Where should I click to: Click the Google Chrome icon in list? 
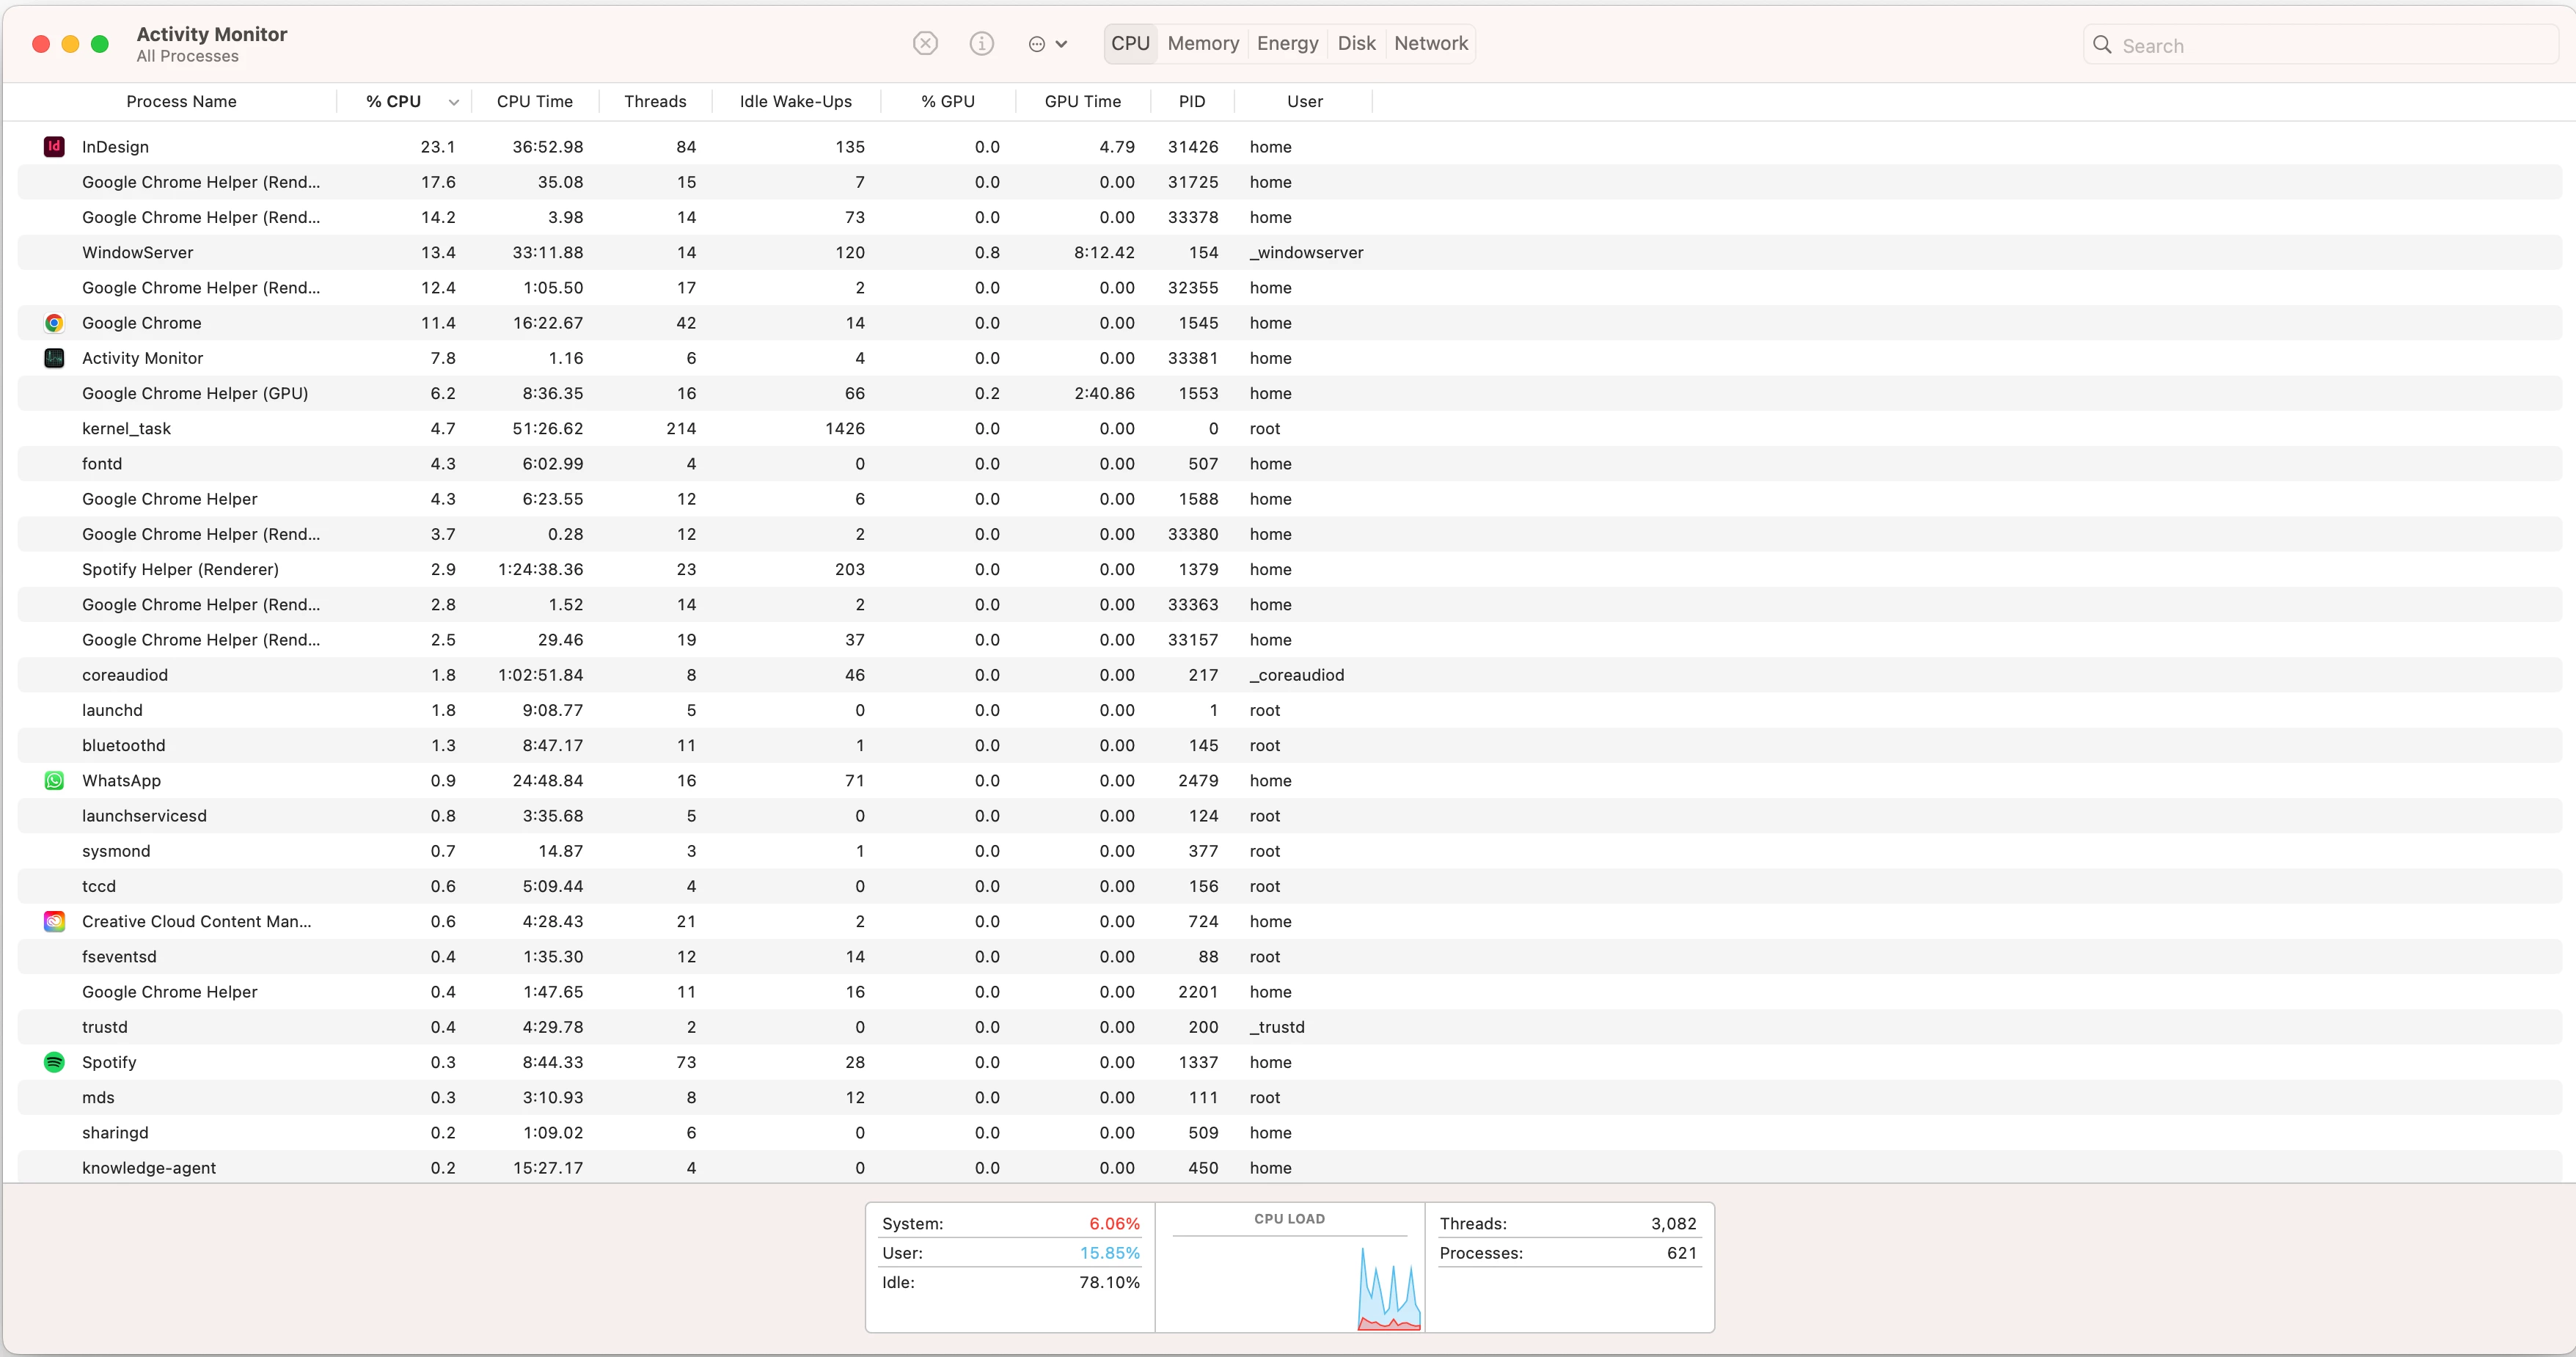click(54, 323)
